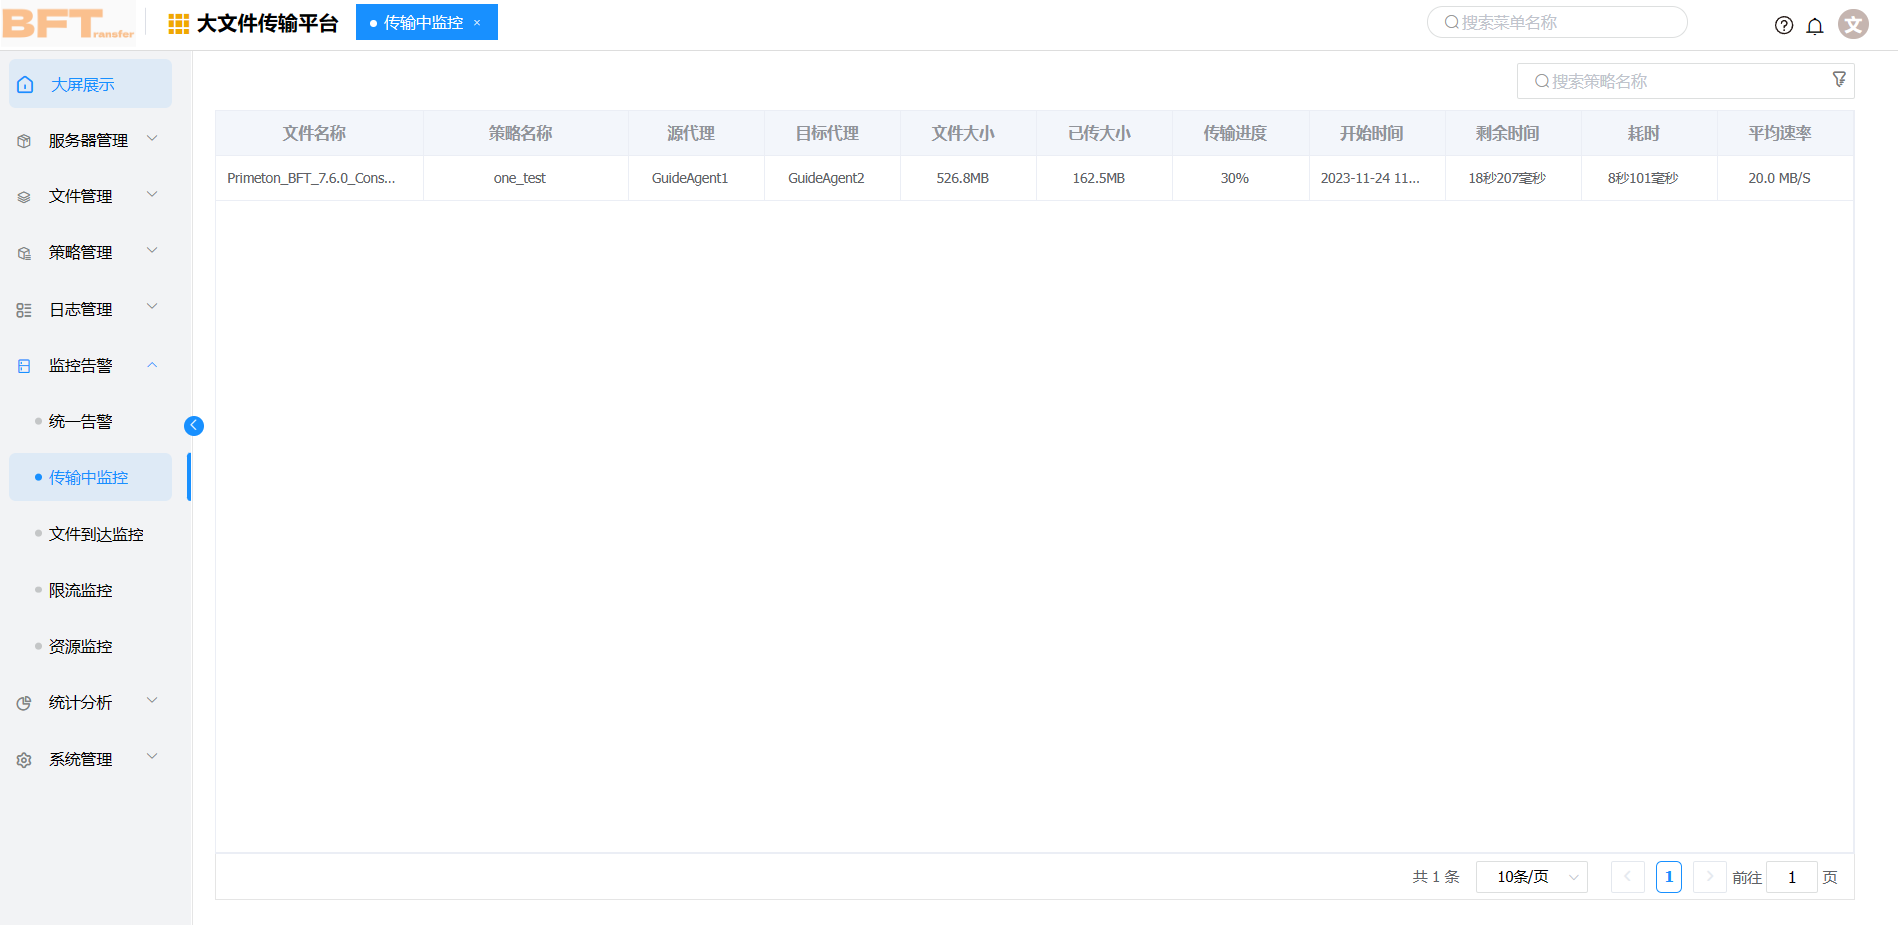Focus the 搜索策略名称 search field
This screenshot has width=1898, height=925.
pyautogui.click(x=1686, y=81)
